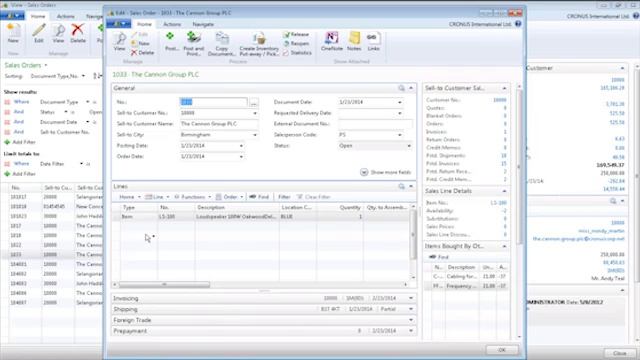640x360 pixels.
Task: Switch to Navigate tab in Sales Order
Action: point(203,24)
